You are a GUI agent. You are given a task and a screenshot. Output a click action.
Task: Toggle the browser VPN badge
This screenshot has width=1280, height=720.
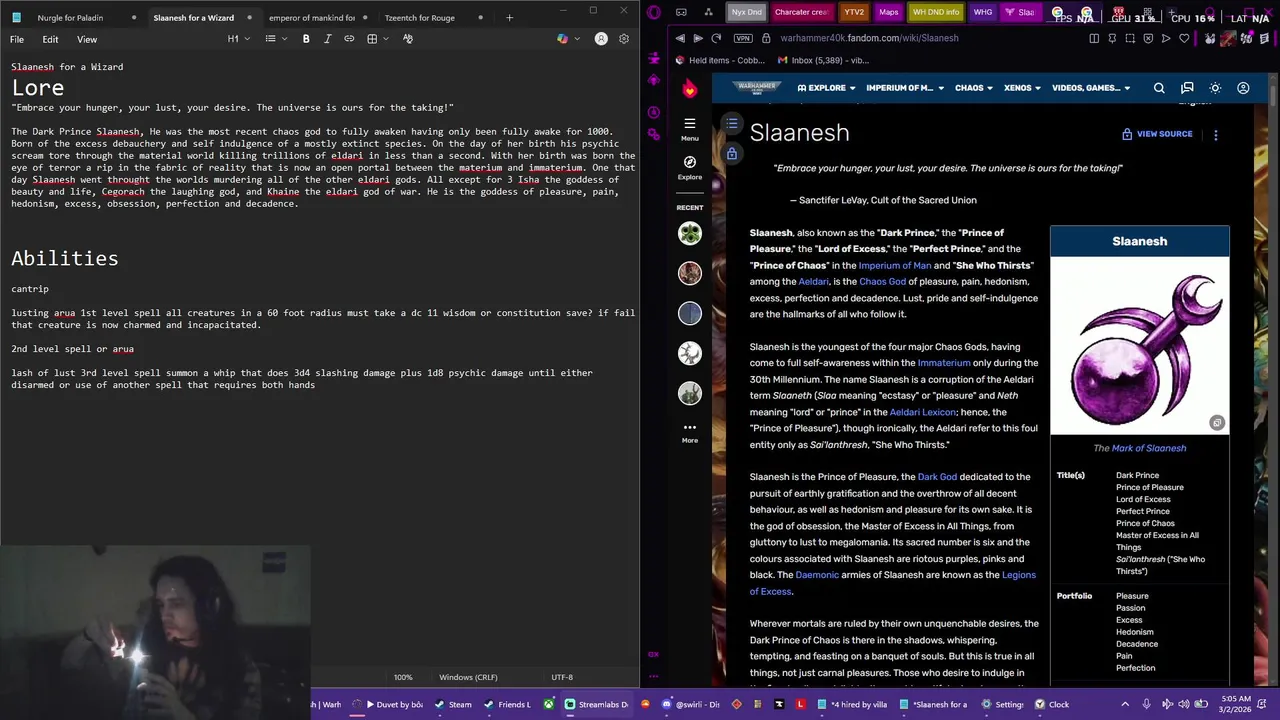click(x=742, y=38)
